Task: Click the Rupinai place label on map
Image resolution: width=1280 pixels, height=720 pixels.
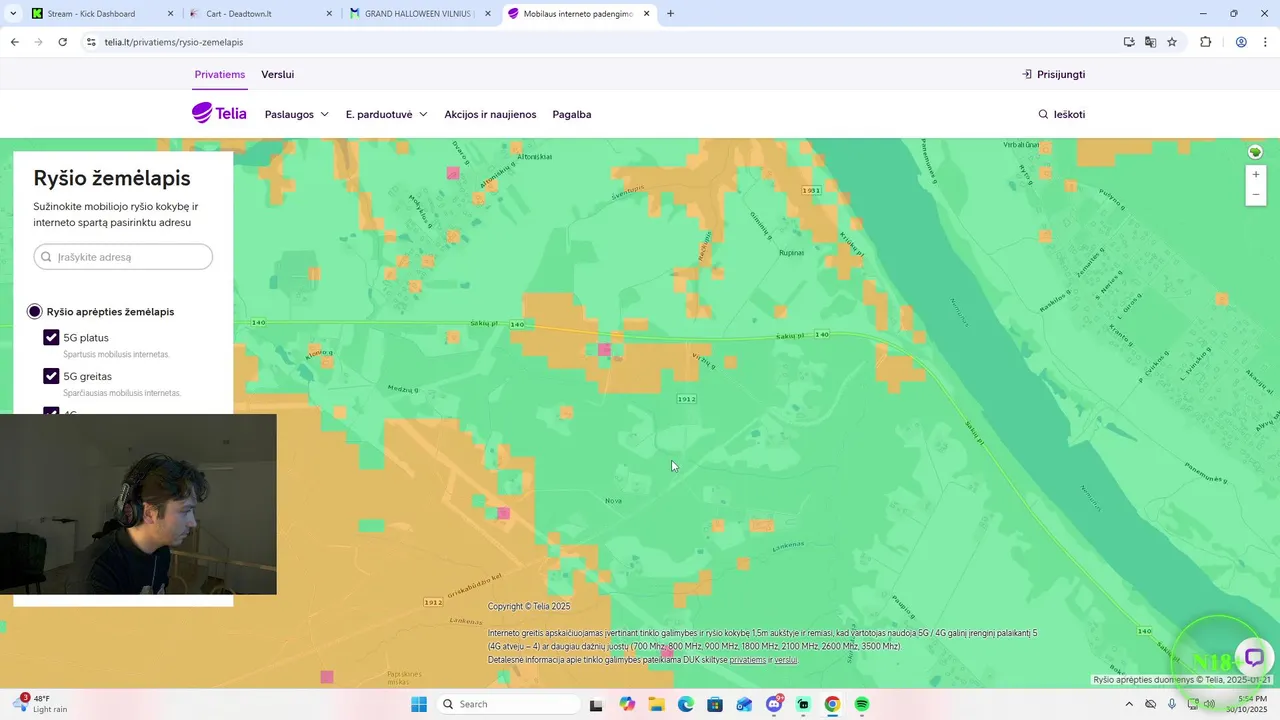Action: click(792, 253)
